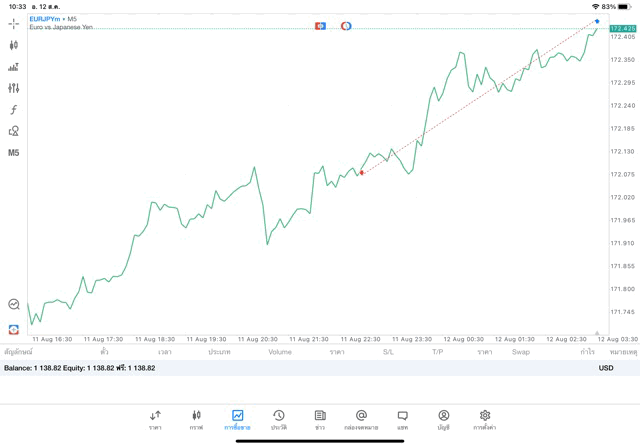This screenshot has height=447, width=640.
Task: Tap the red-blue circular icon at top
Action: pyautogui.click(x=346, y=25)
